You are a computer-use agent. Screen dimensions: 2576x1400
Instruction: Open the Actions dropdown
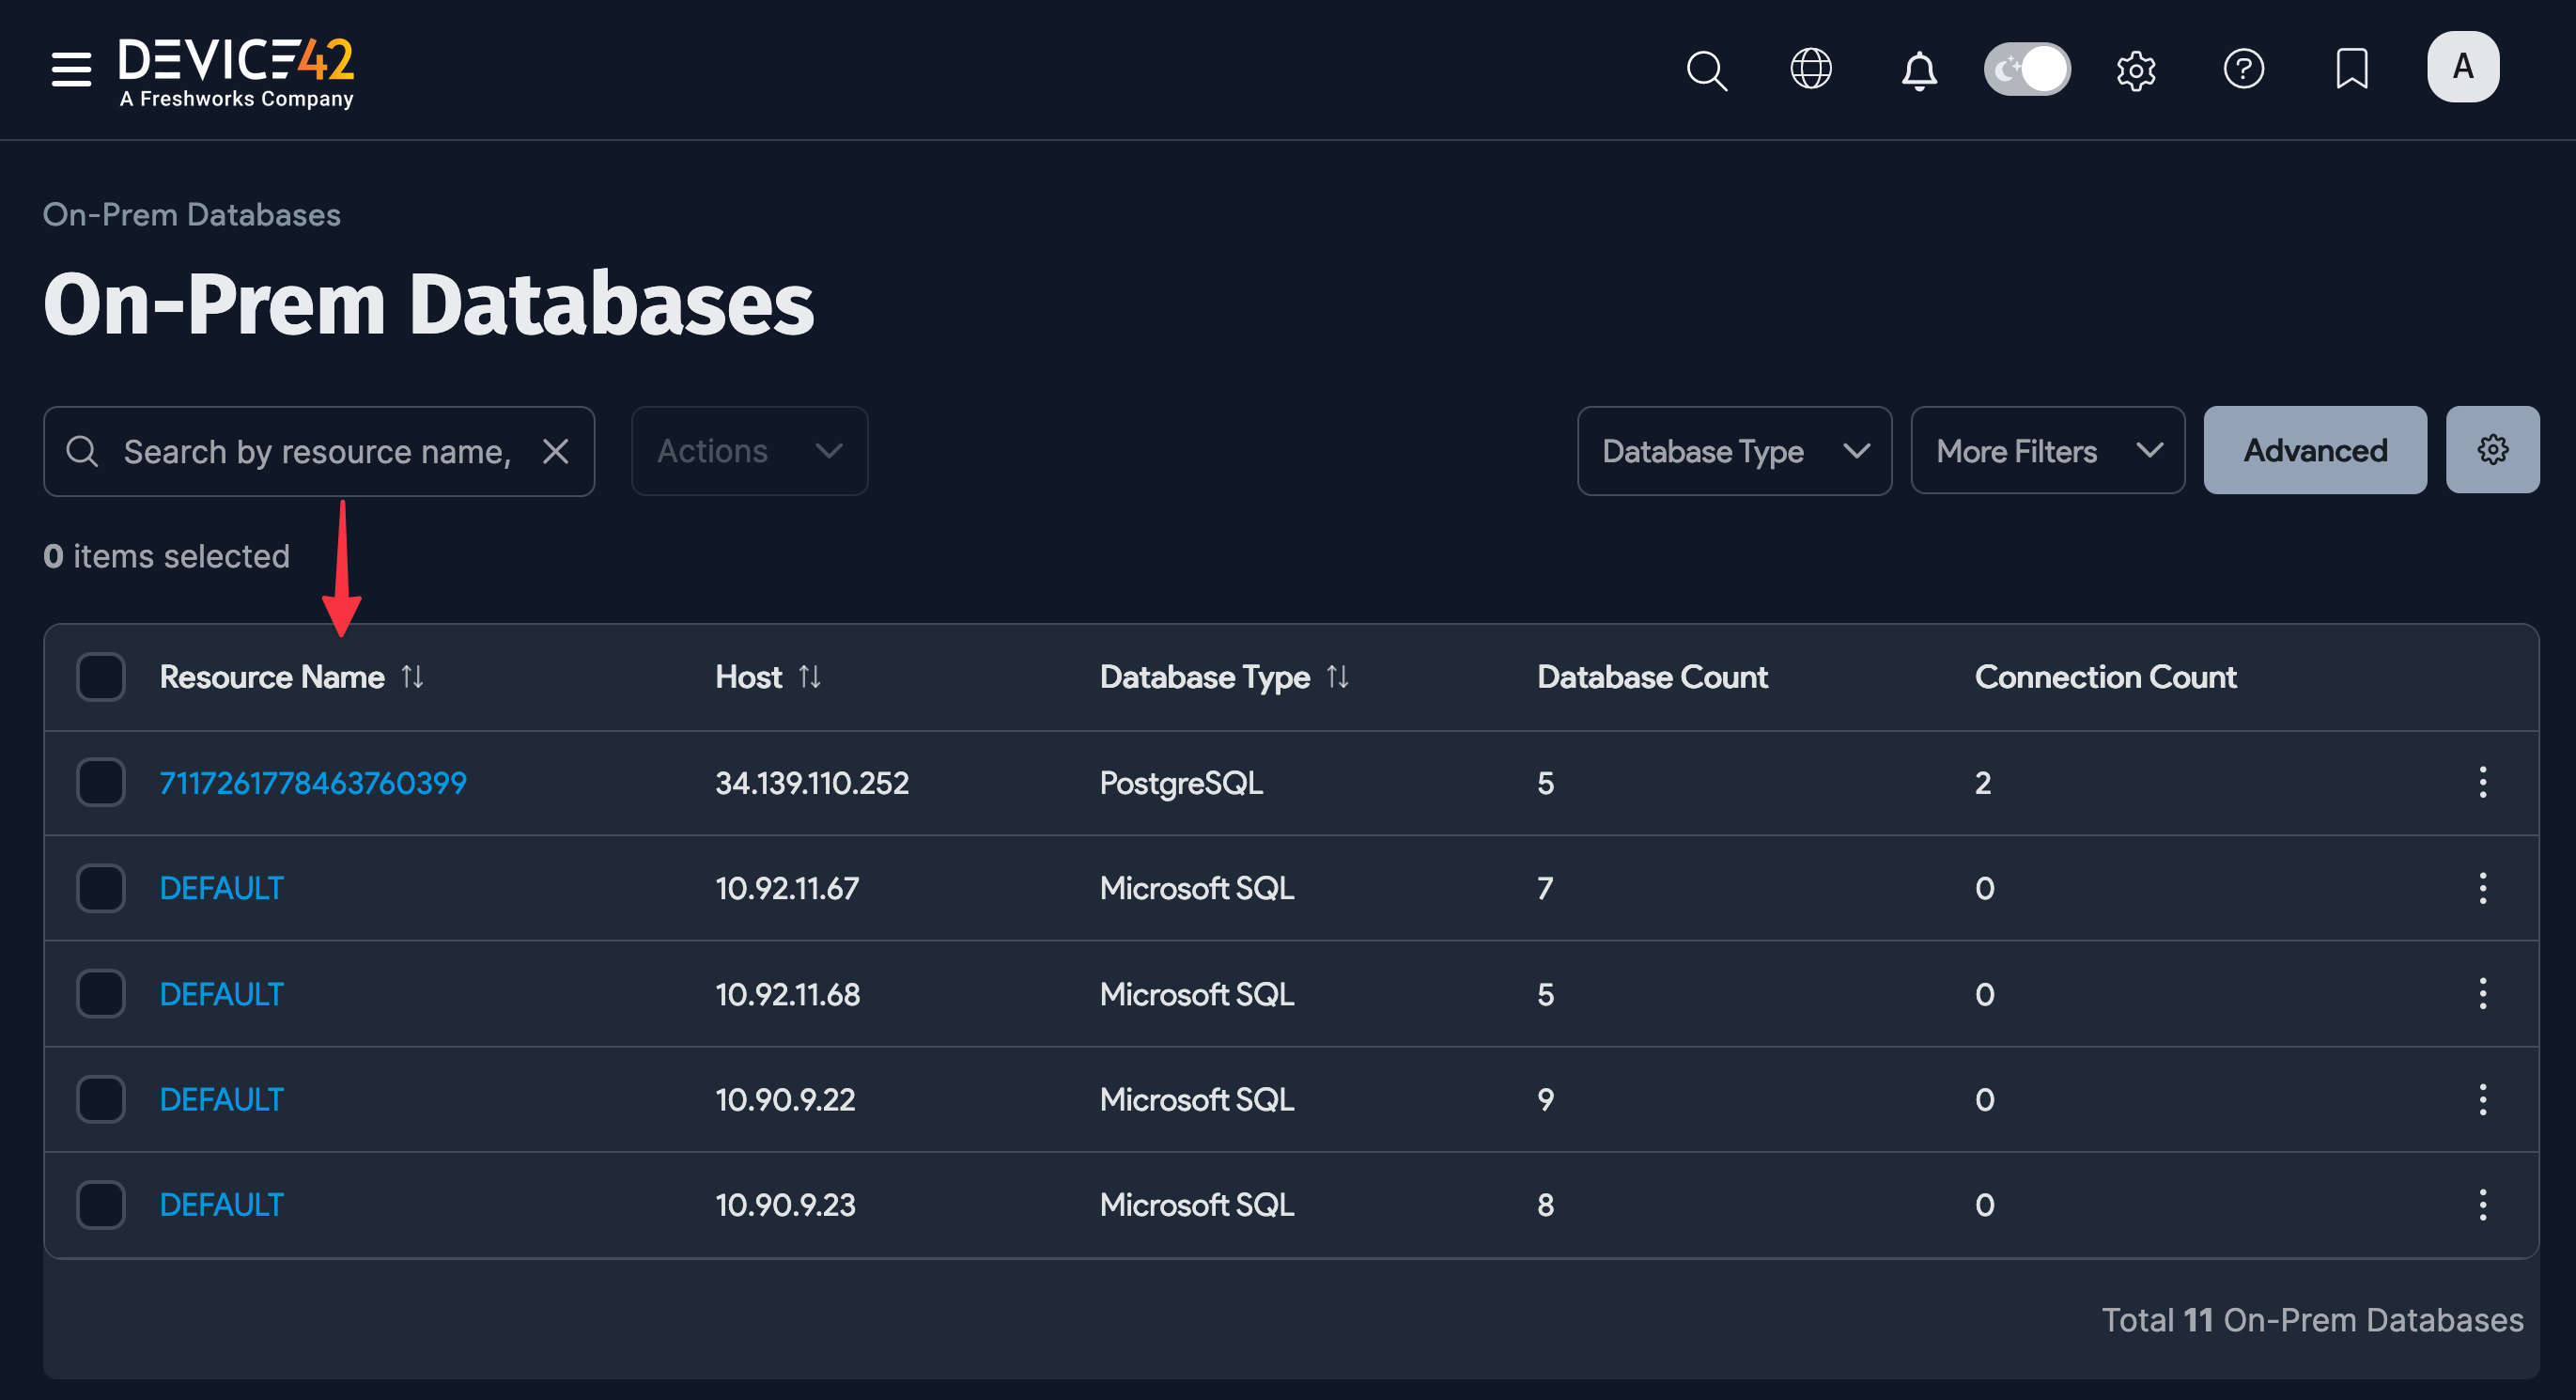click(748, 450)
